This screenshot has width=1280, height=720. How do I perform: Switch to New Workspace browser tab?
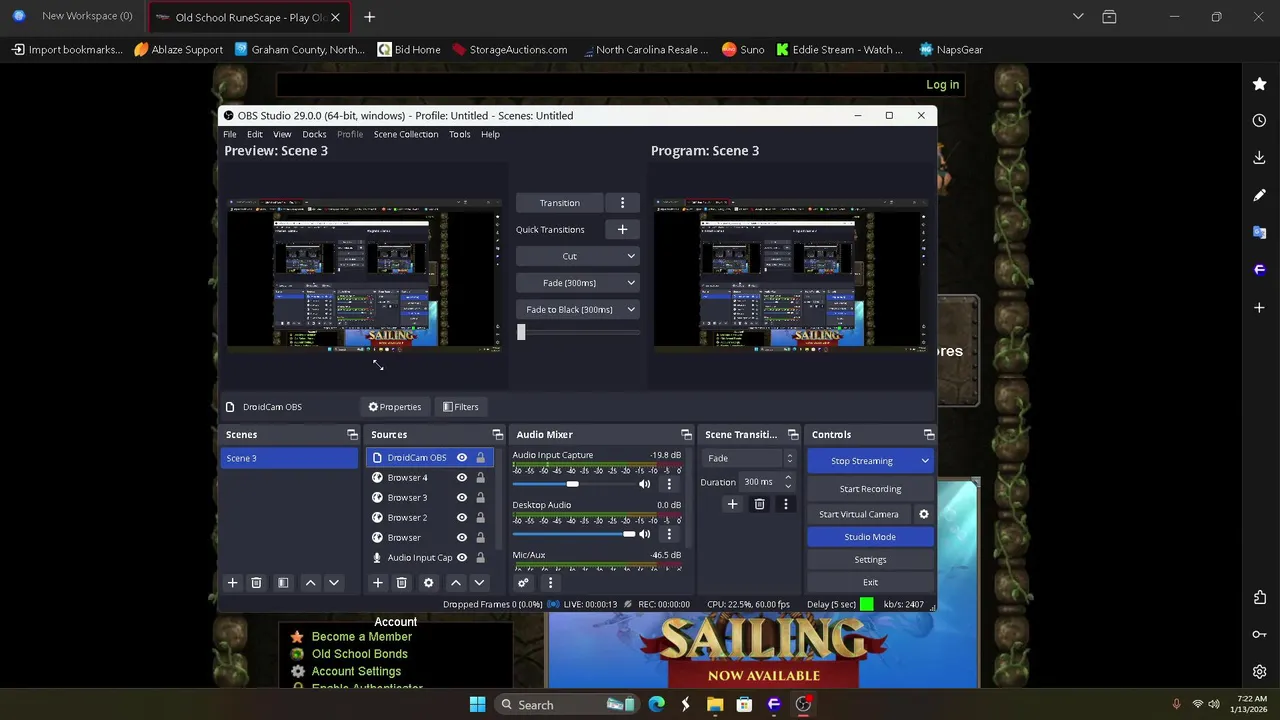point(75,16)
